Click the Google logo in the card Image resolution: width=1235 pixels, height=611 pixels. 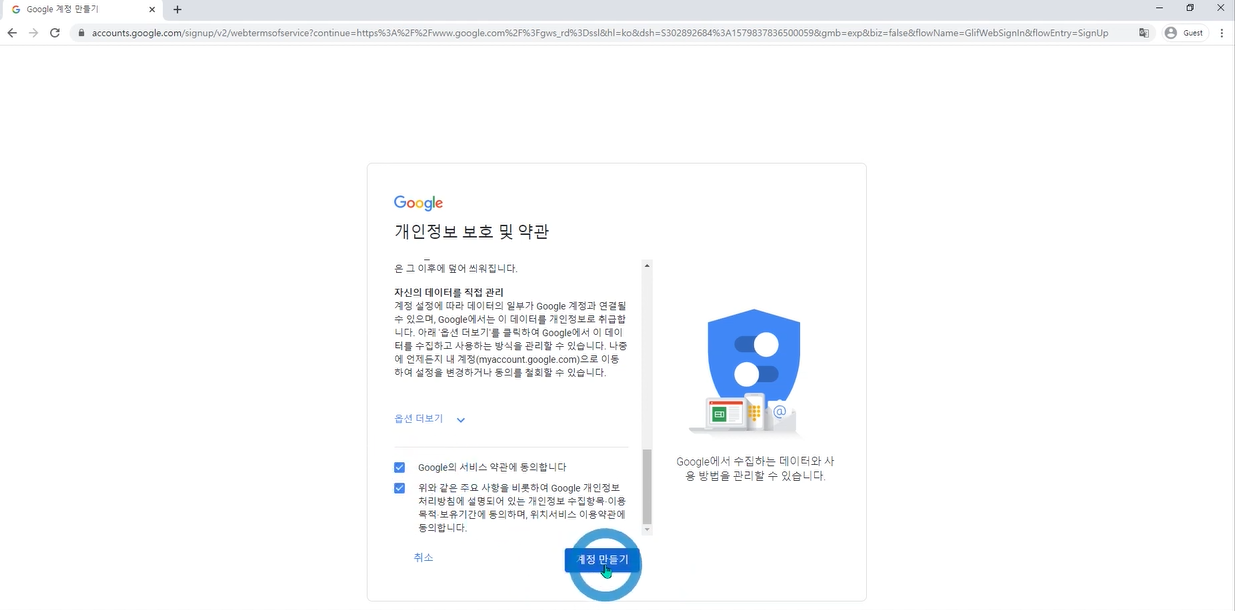pos(418,203)
